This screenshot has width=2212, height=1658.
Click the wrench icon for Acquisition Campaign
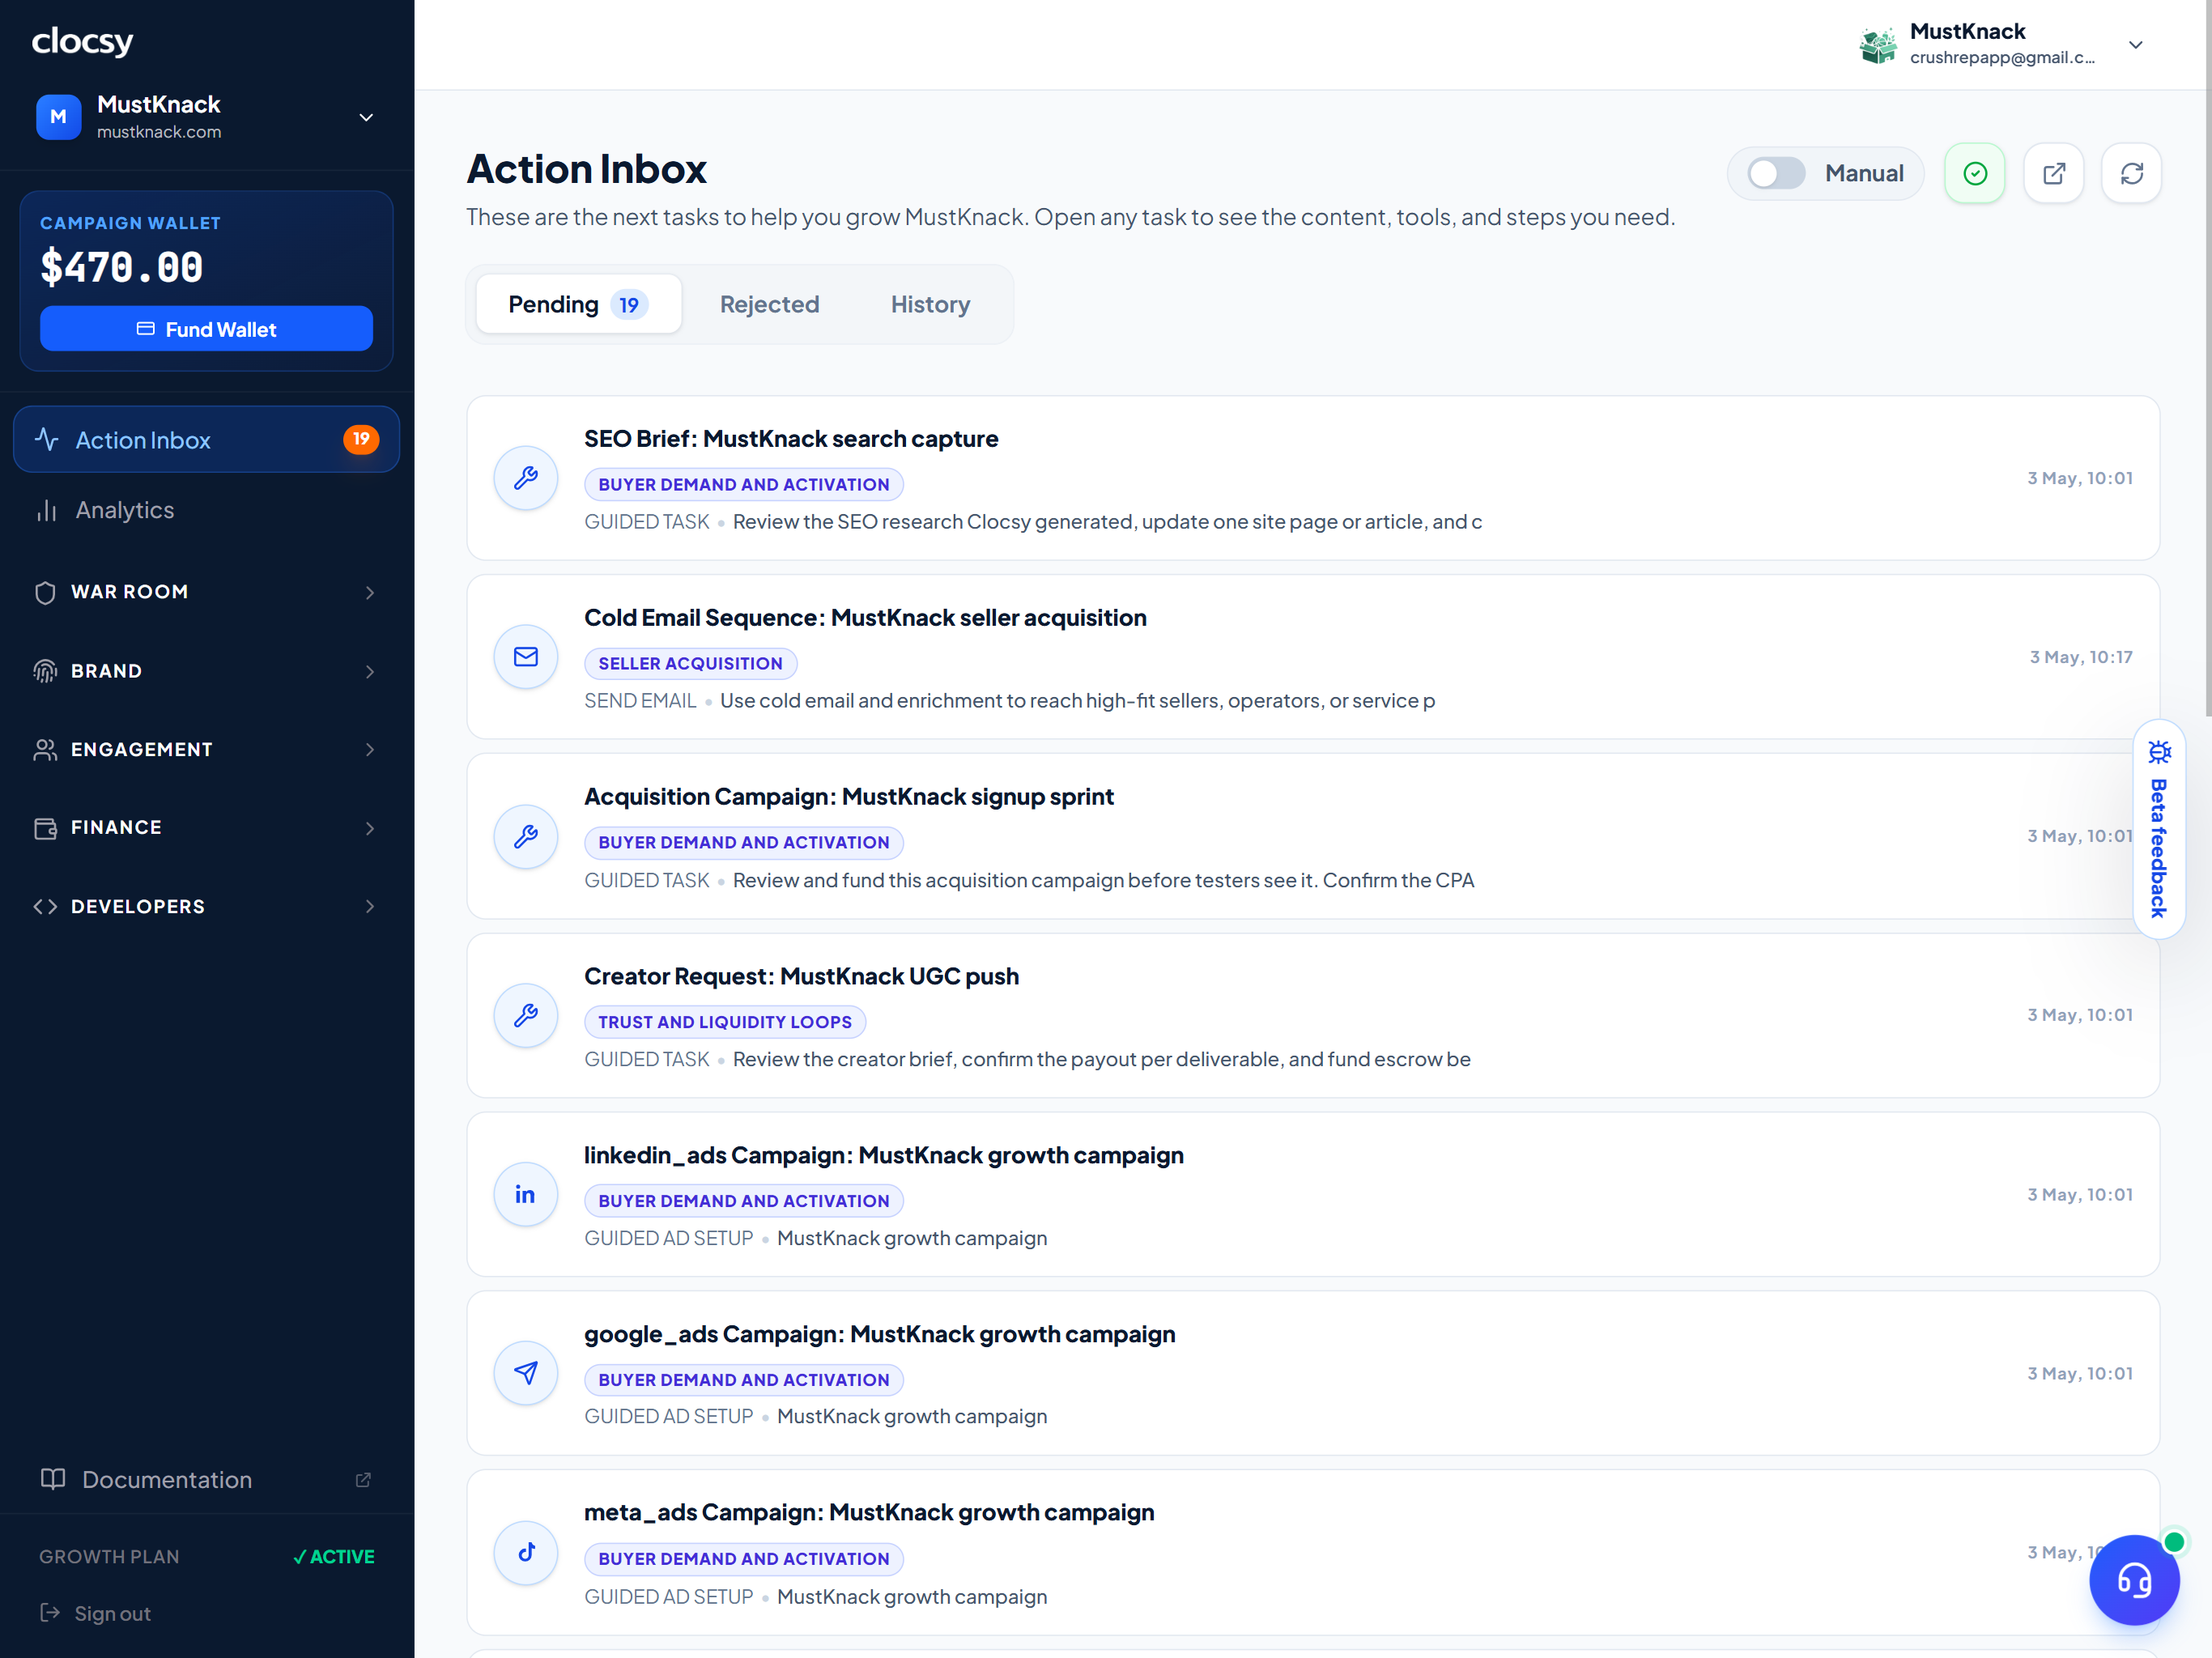point(525,836)
